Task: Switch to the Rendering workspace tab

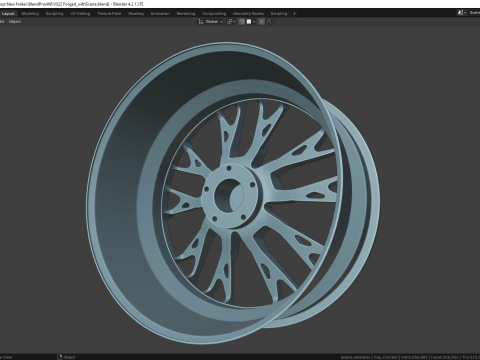Action: tap(186, 14)
